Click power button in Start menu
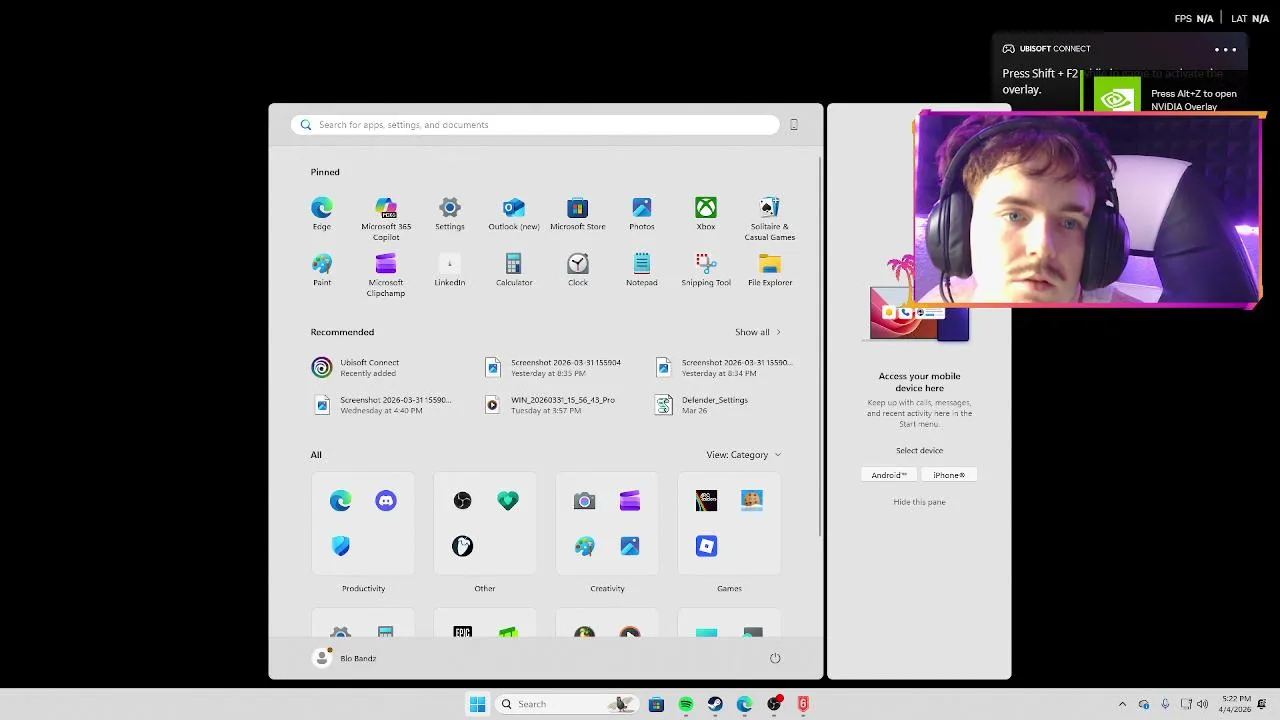The width and height of the screenshot is (1280, 720). pyautogui.click(x=775, y=658)
